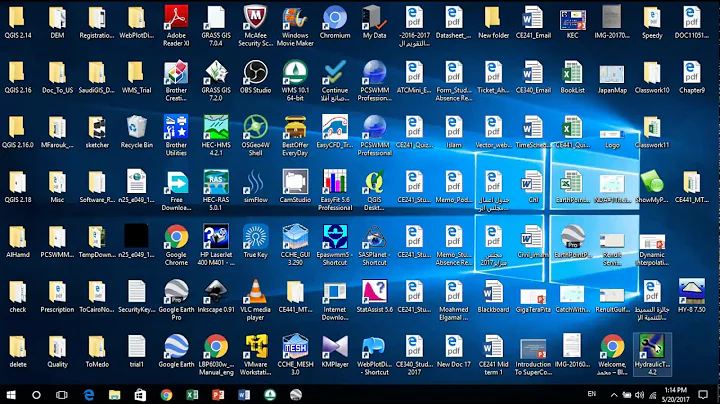Viewport: 720px width, 404px height.
Task: Switch the EN input language indicator
Action: pyautogui.click(x=592, y=394)
